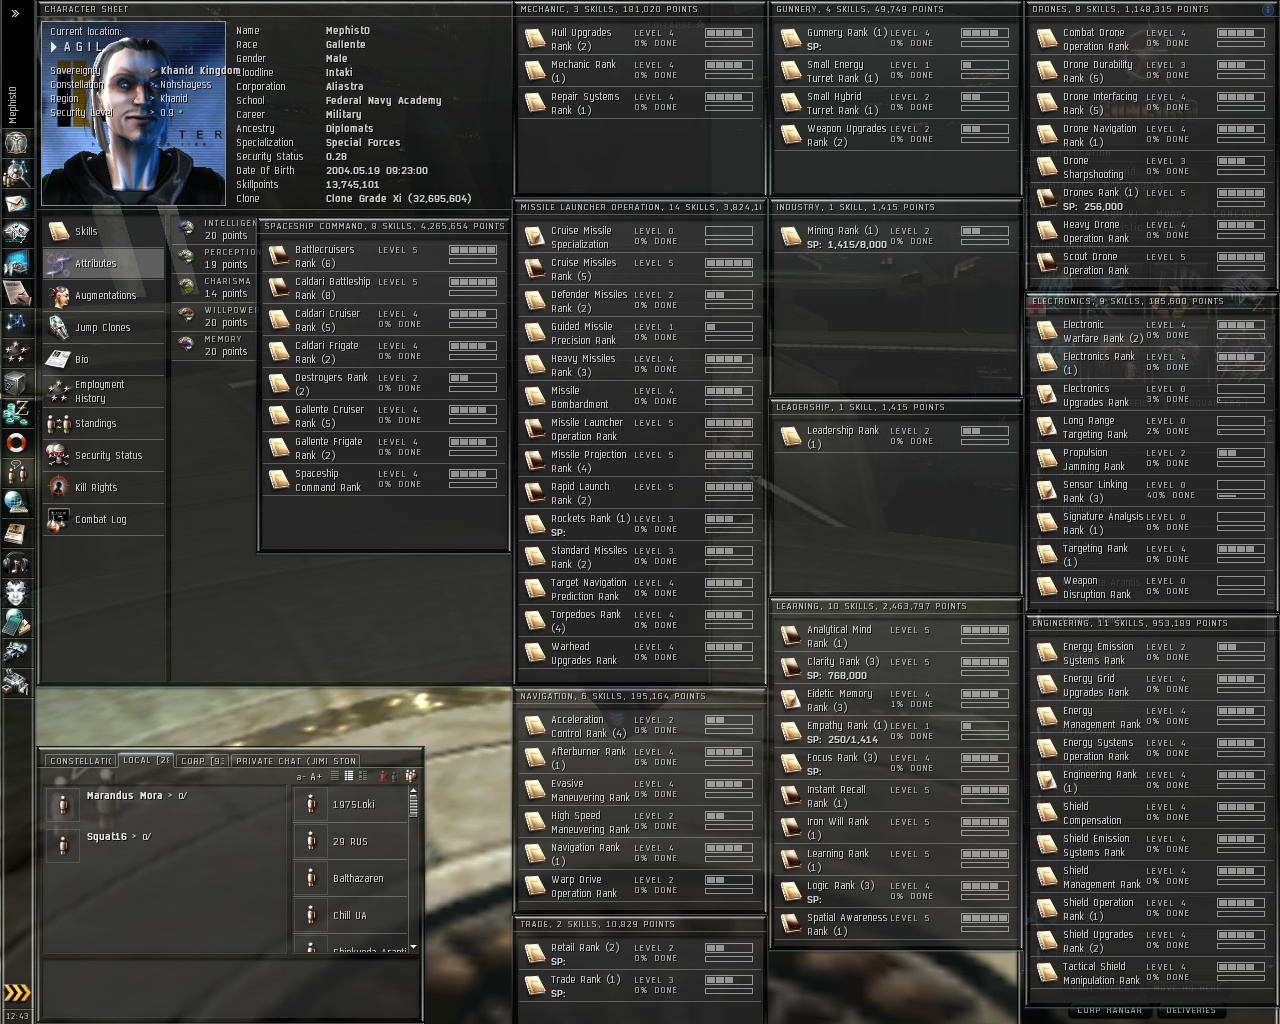Open the star map constellation icon
Viewport: 1280px width, 1024px height.
pyautogui.click(x=16, y=322)
